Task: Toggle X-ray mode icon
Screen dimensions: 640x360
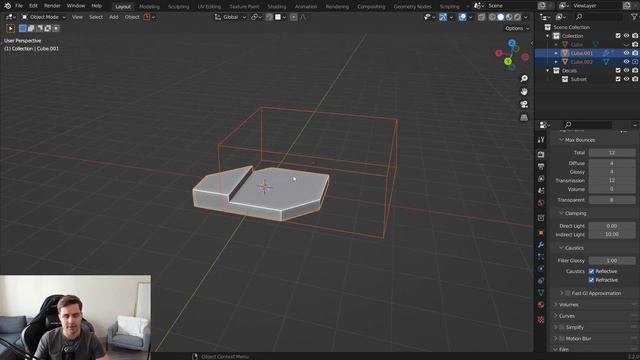Action: point(481,17)
